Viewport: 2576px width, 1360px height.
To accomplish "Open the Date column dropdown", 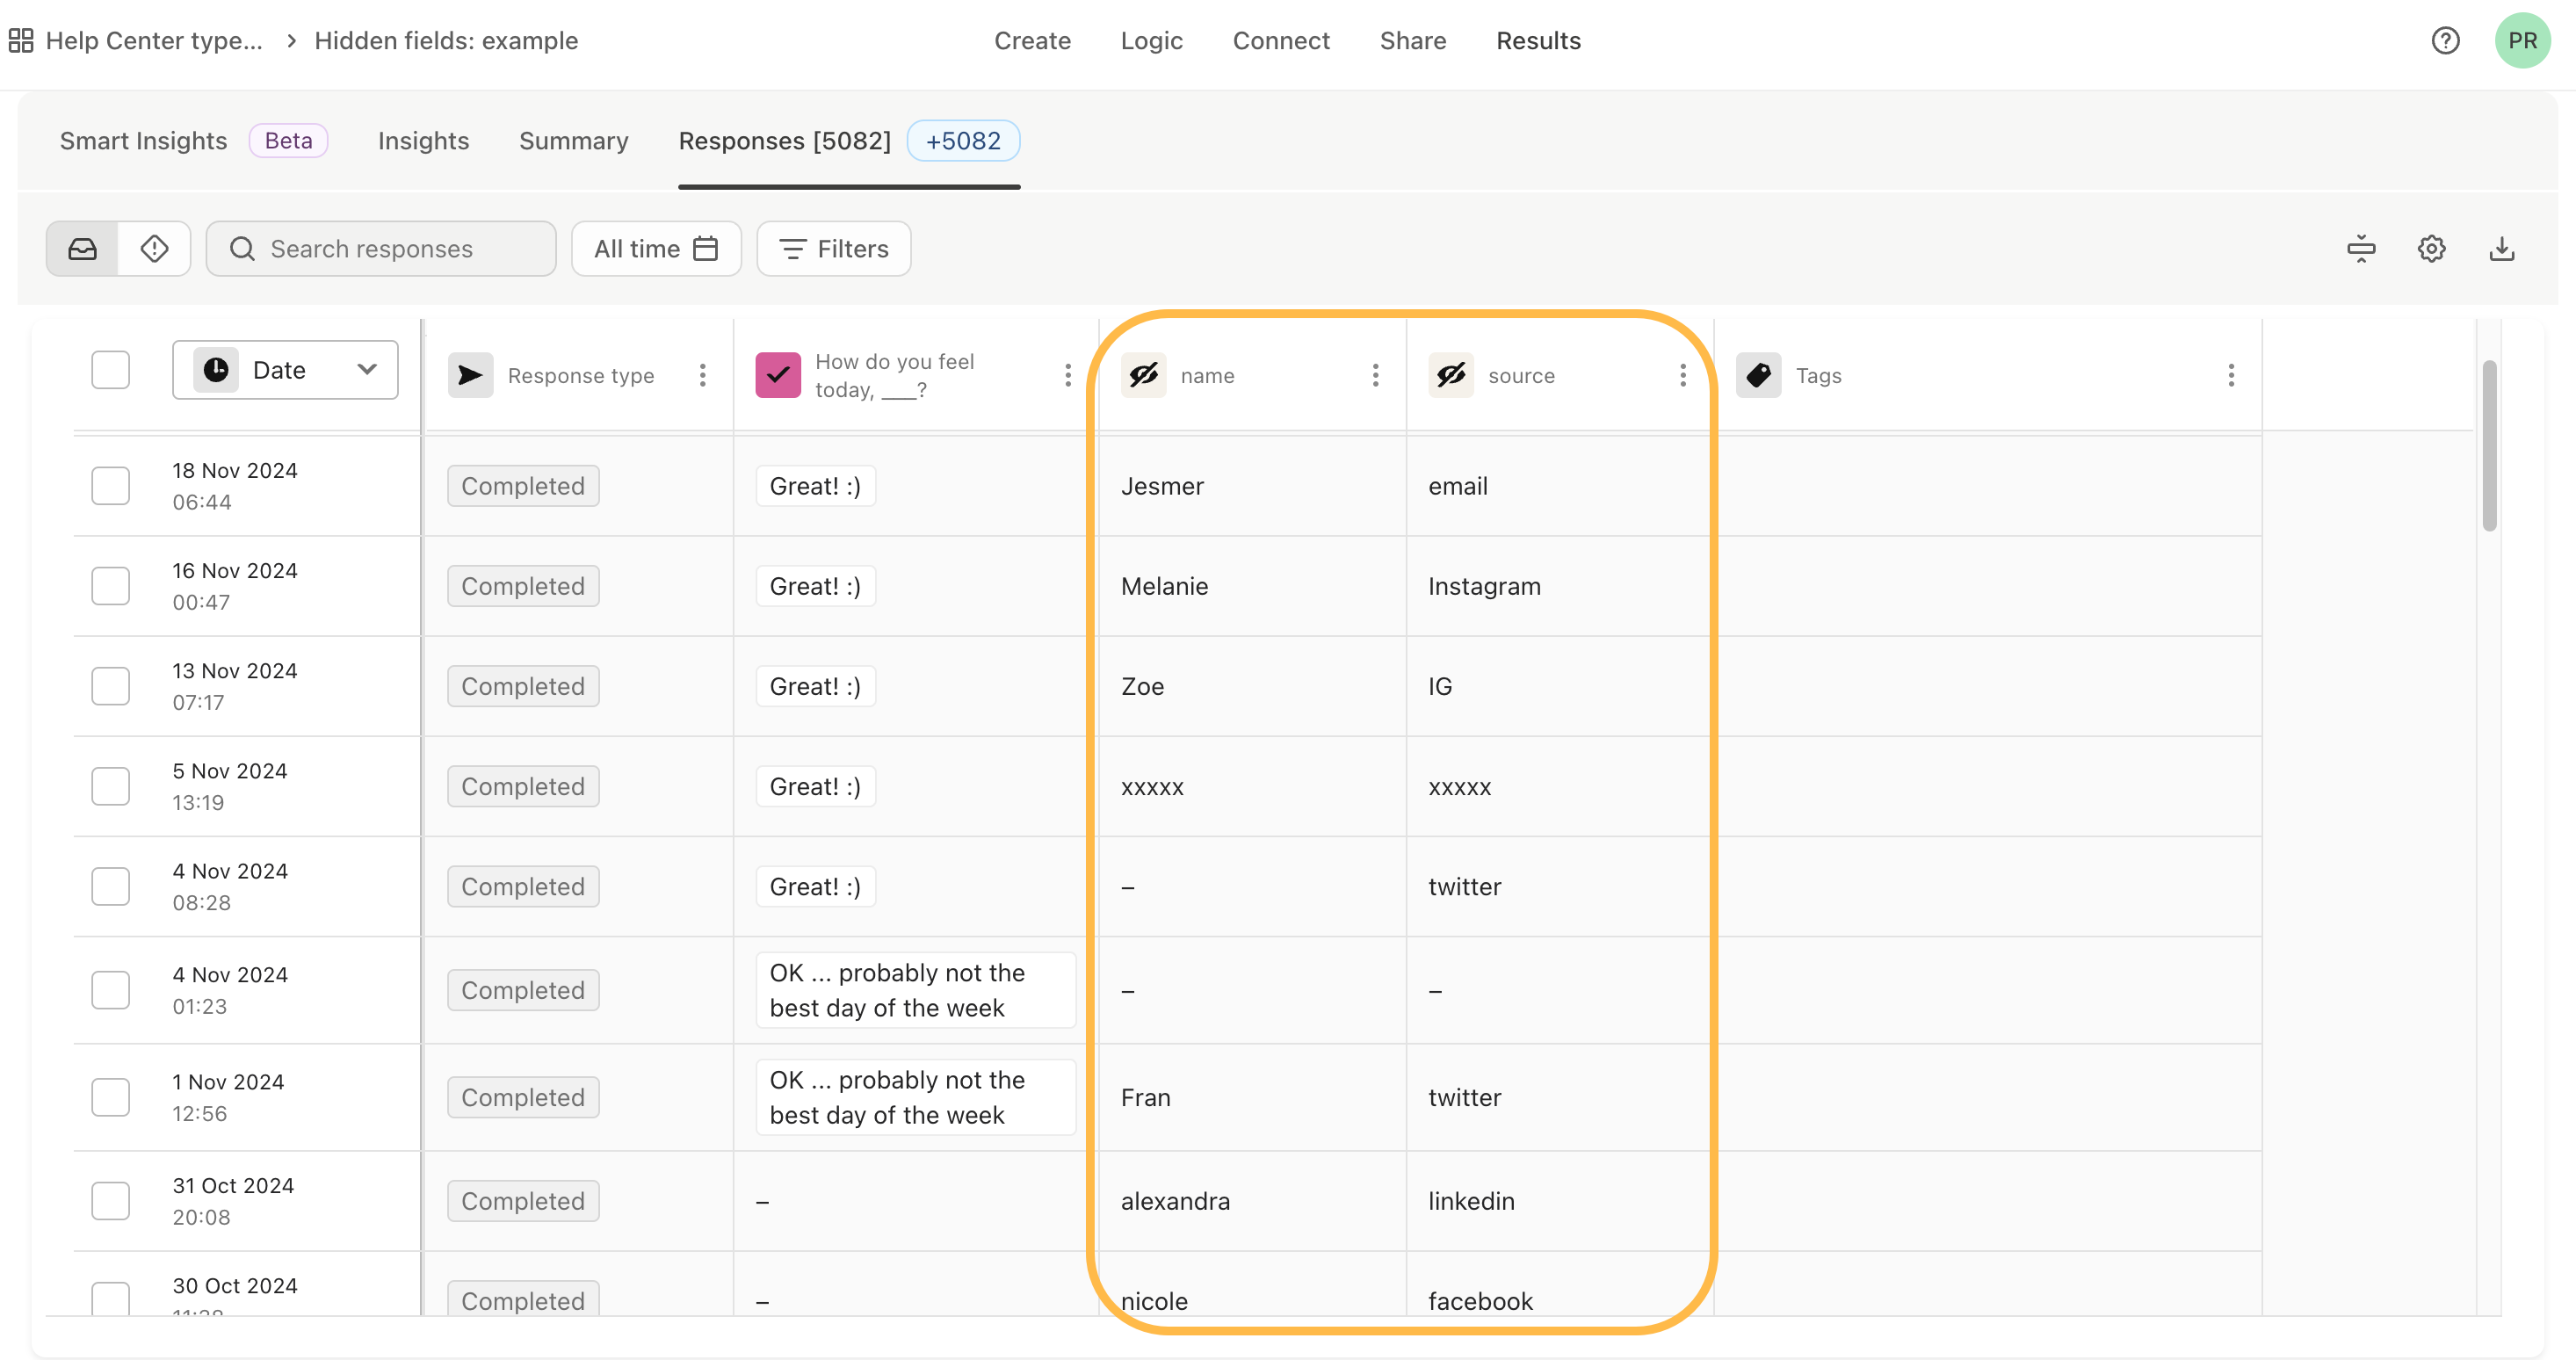I will point(285,369).
